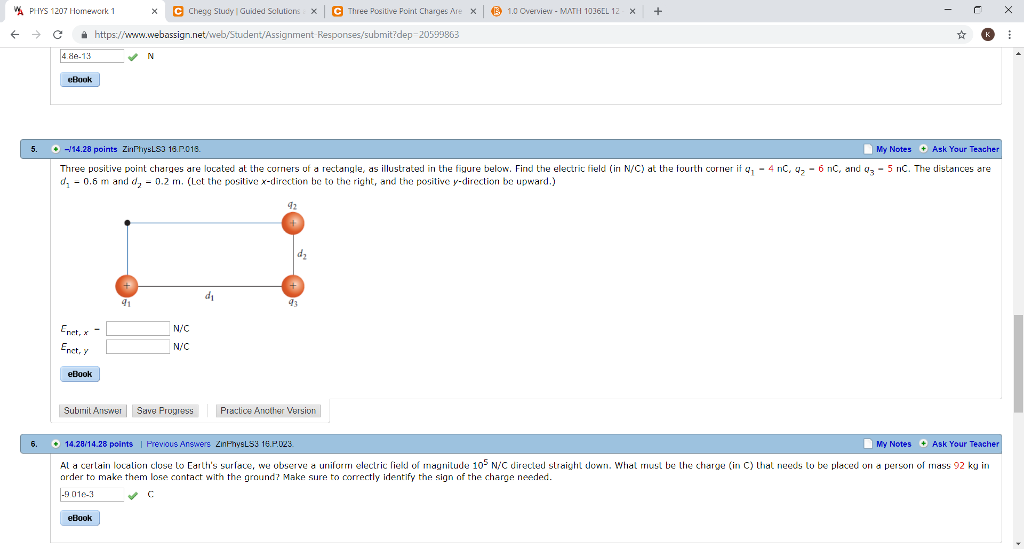
Task: Open Chrome three-dot menu
Action: pos(1010,35)
